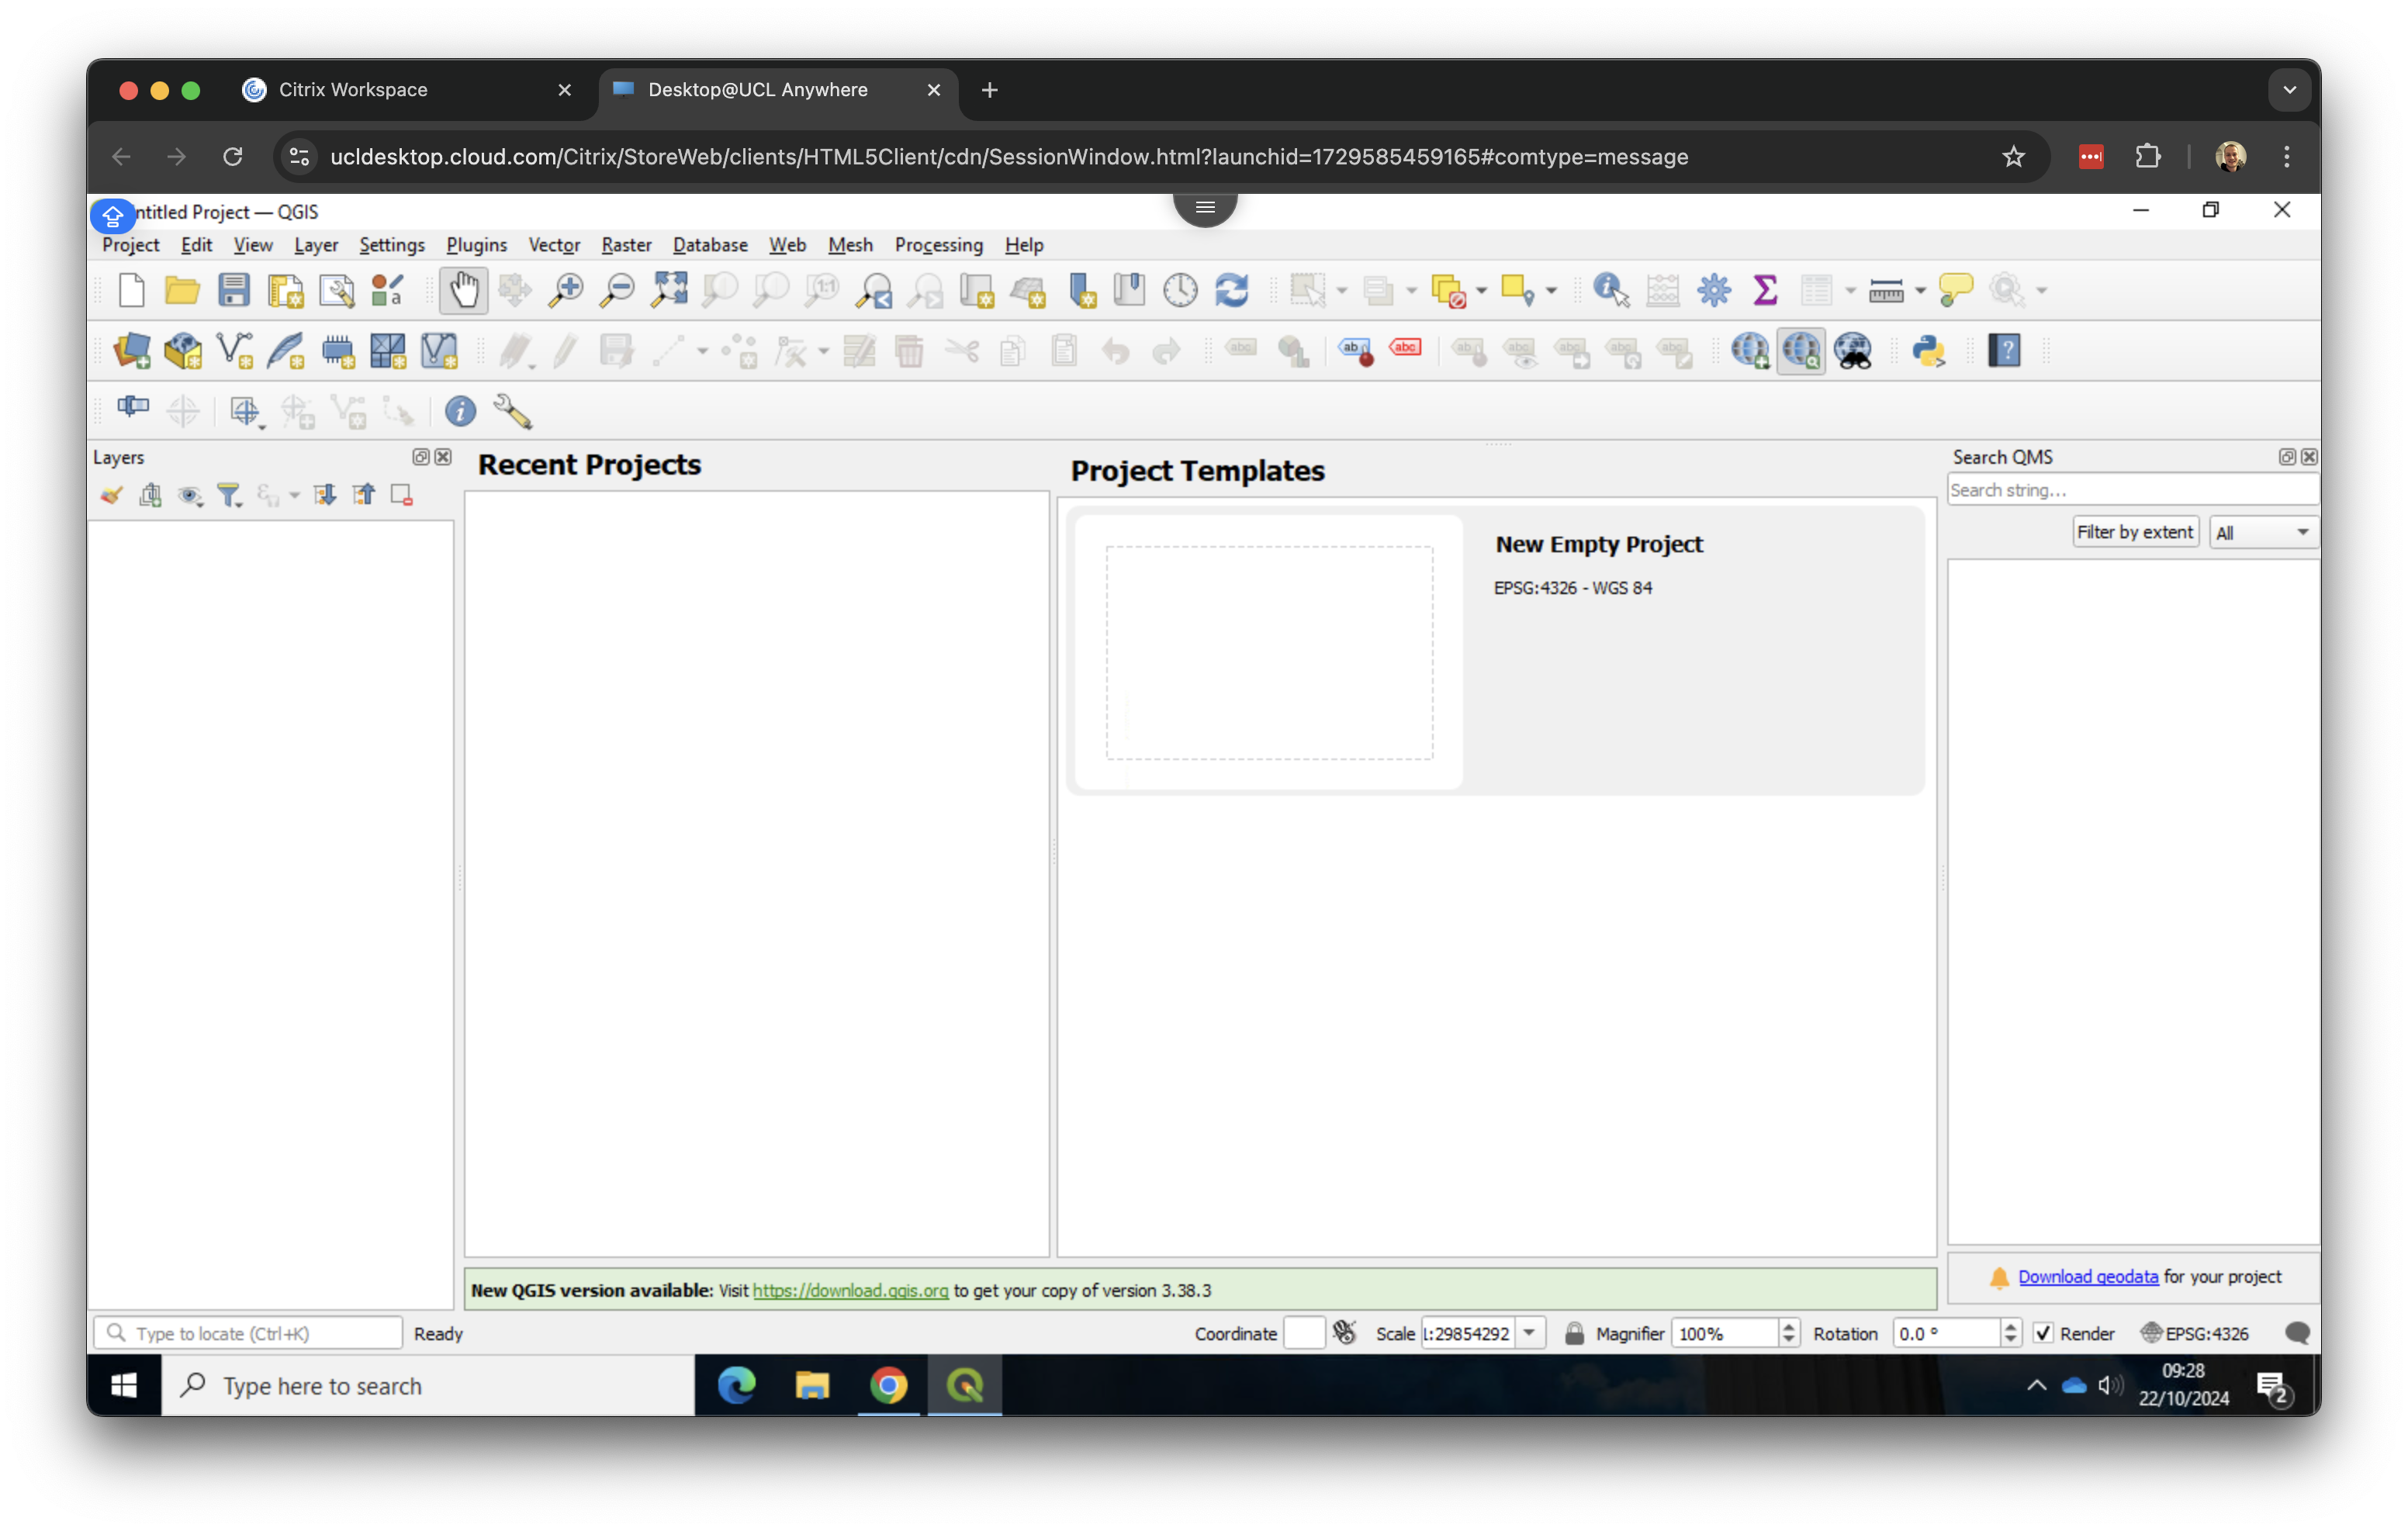
Task: Open the measure tool dropdown arrow
Action: (1920, 291)
